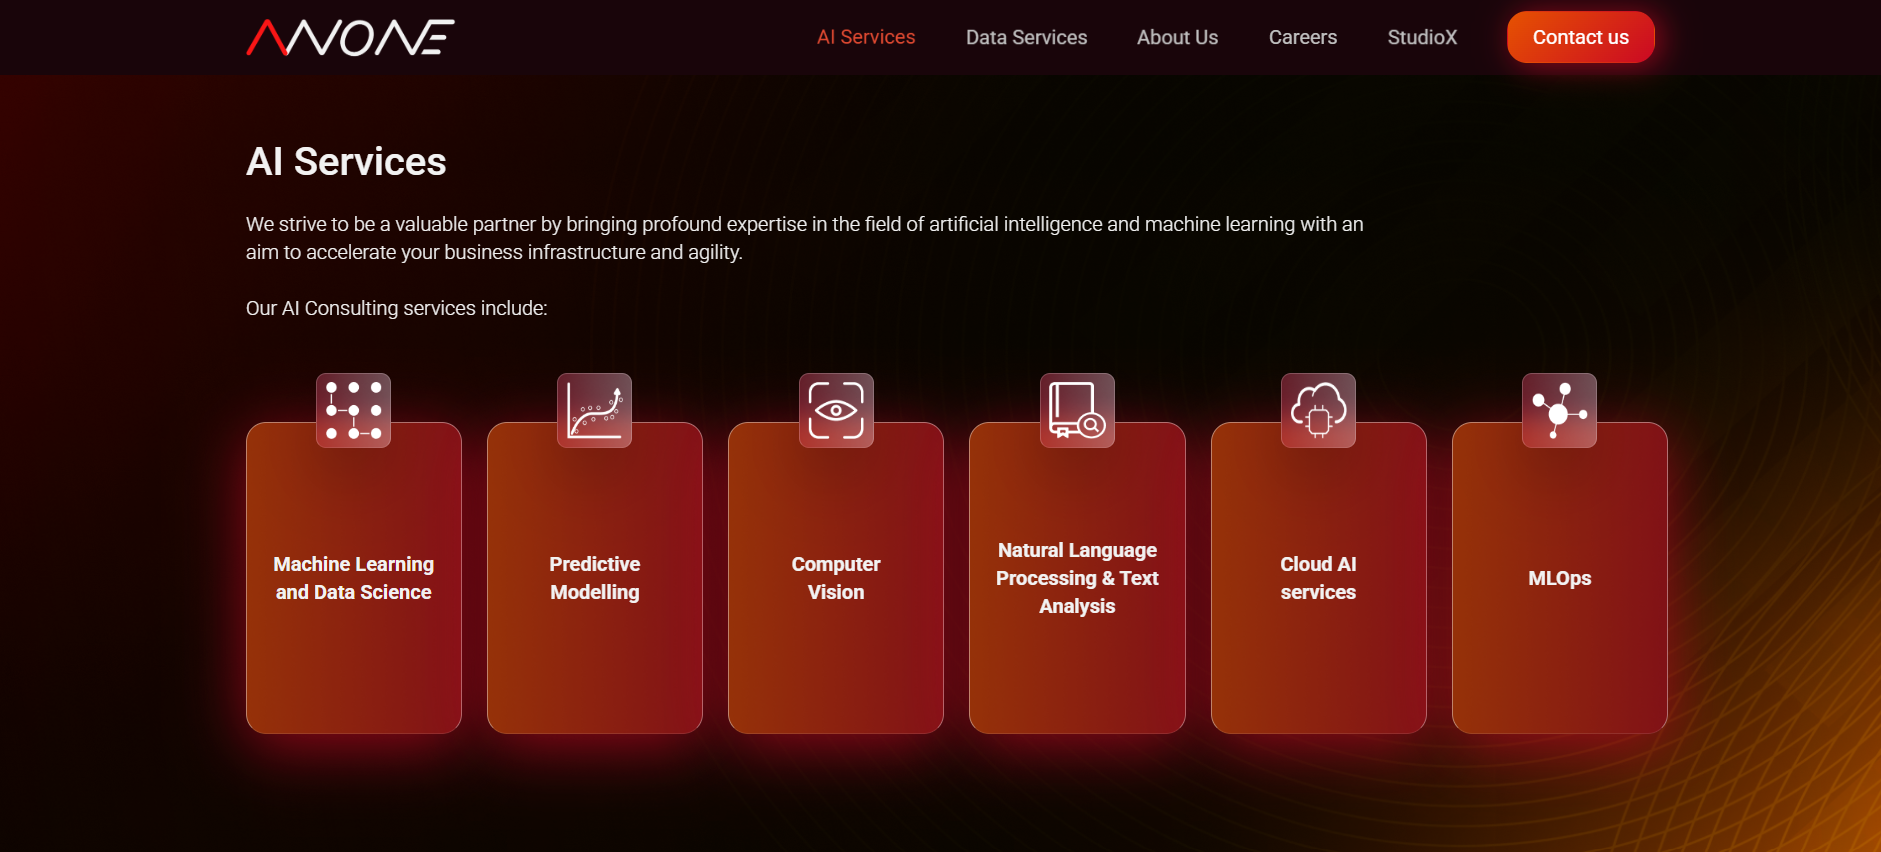This screenshot has width=1881, height=852.
Task: Click the Contact us button
Action: [x=1581, y=37]
